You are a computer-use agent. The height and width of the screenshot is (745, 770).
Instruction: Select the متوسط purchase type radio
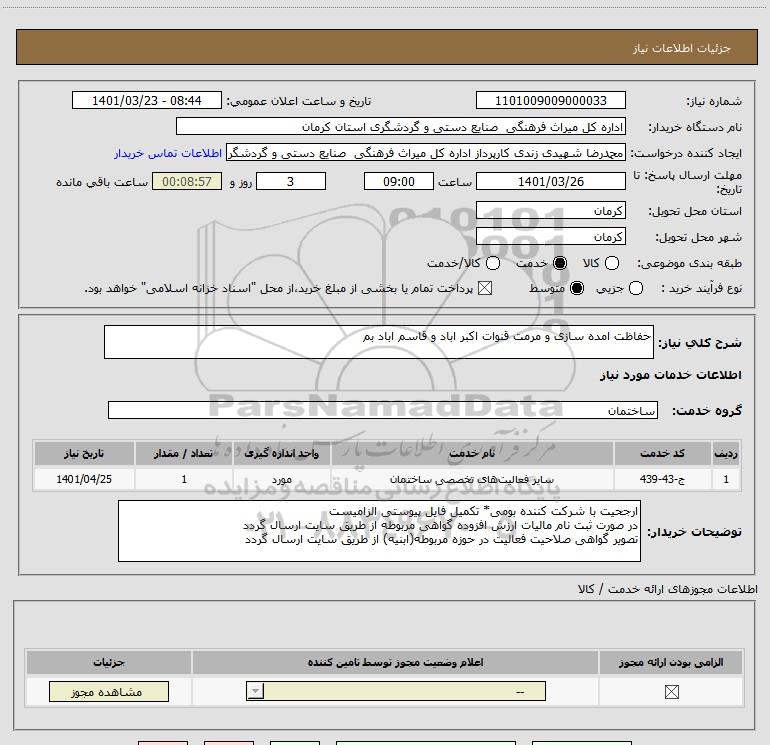577,288
